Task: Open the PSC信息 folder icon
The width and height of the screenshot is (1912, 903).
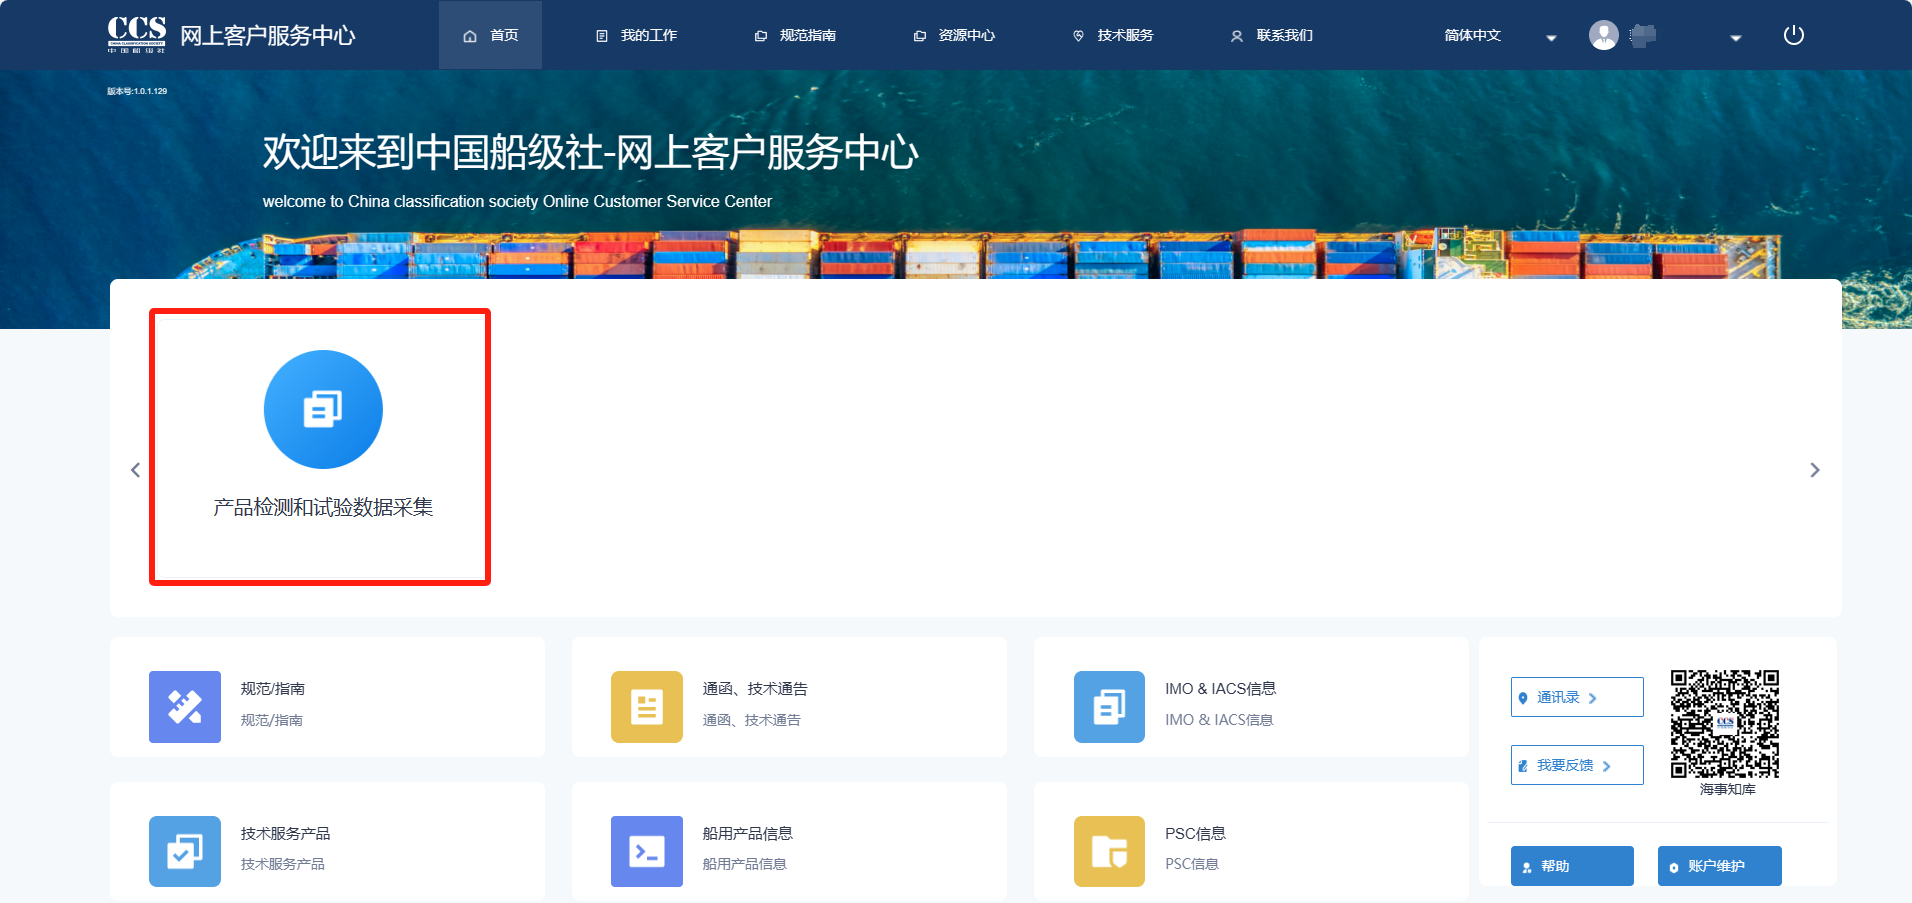Action: [1109, 851]
